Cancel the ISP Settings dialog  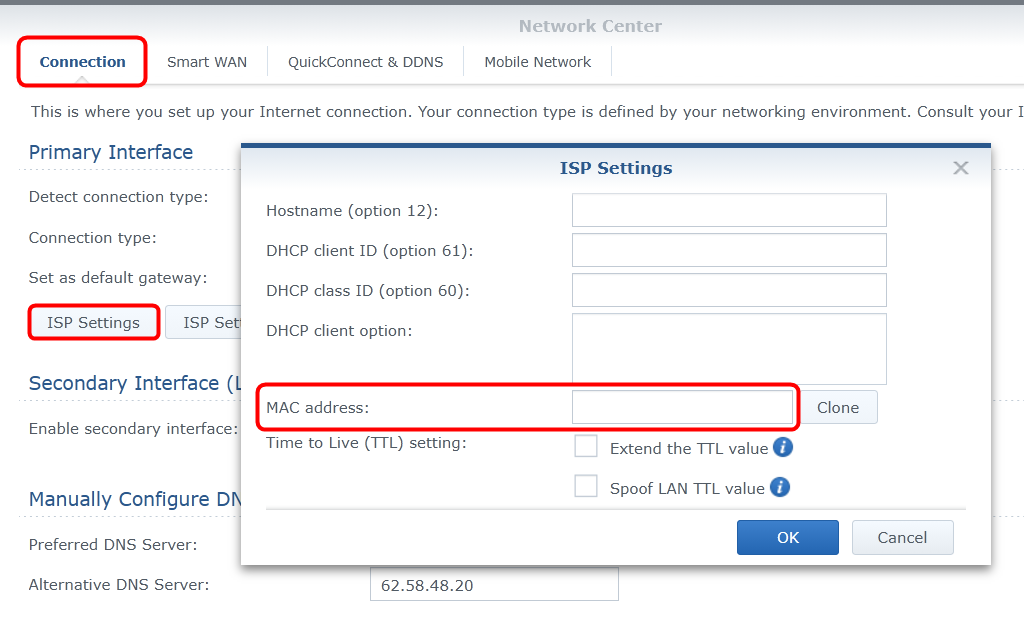point(902,538)
